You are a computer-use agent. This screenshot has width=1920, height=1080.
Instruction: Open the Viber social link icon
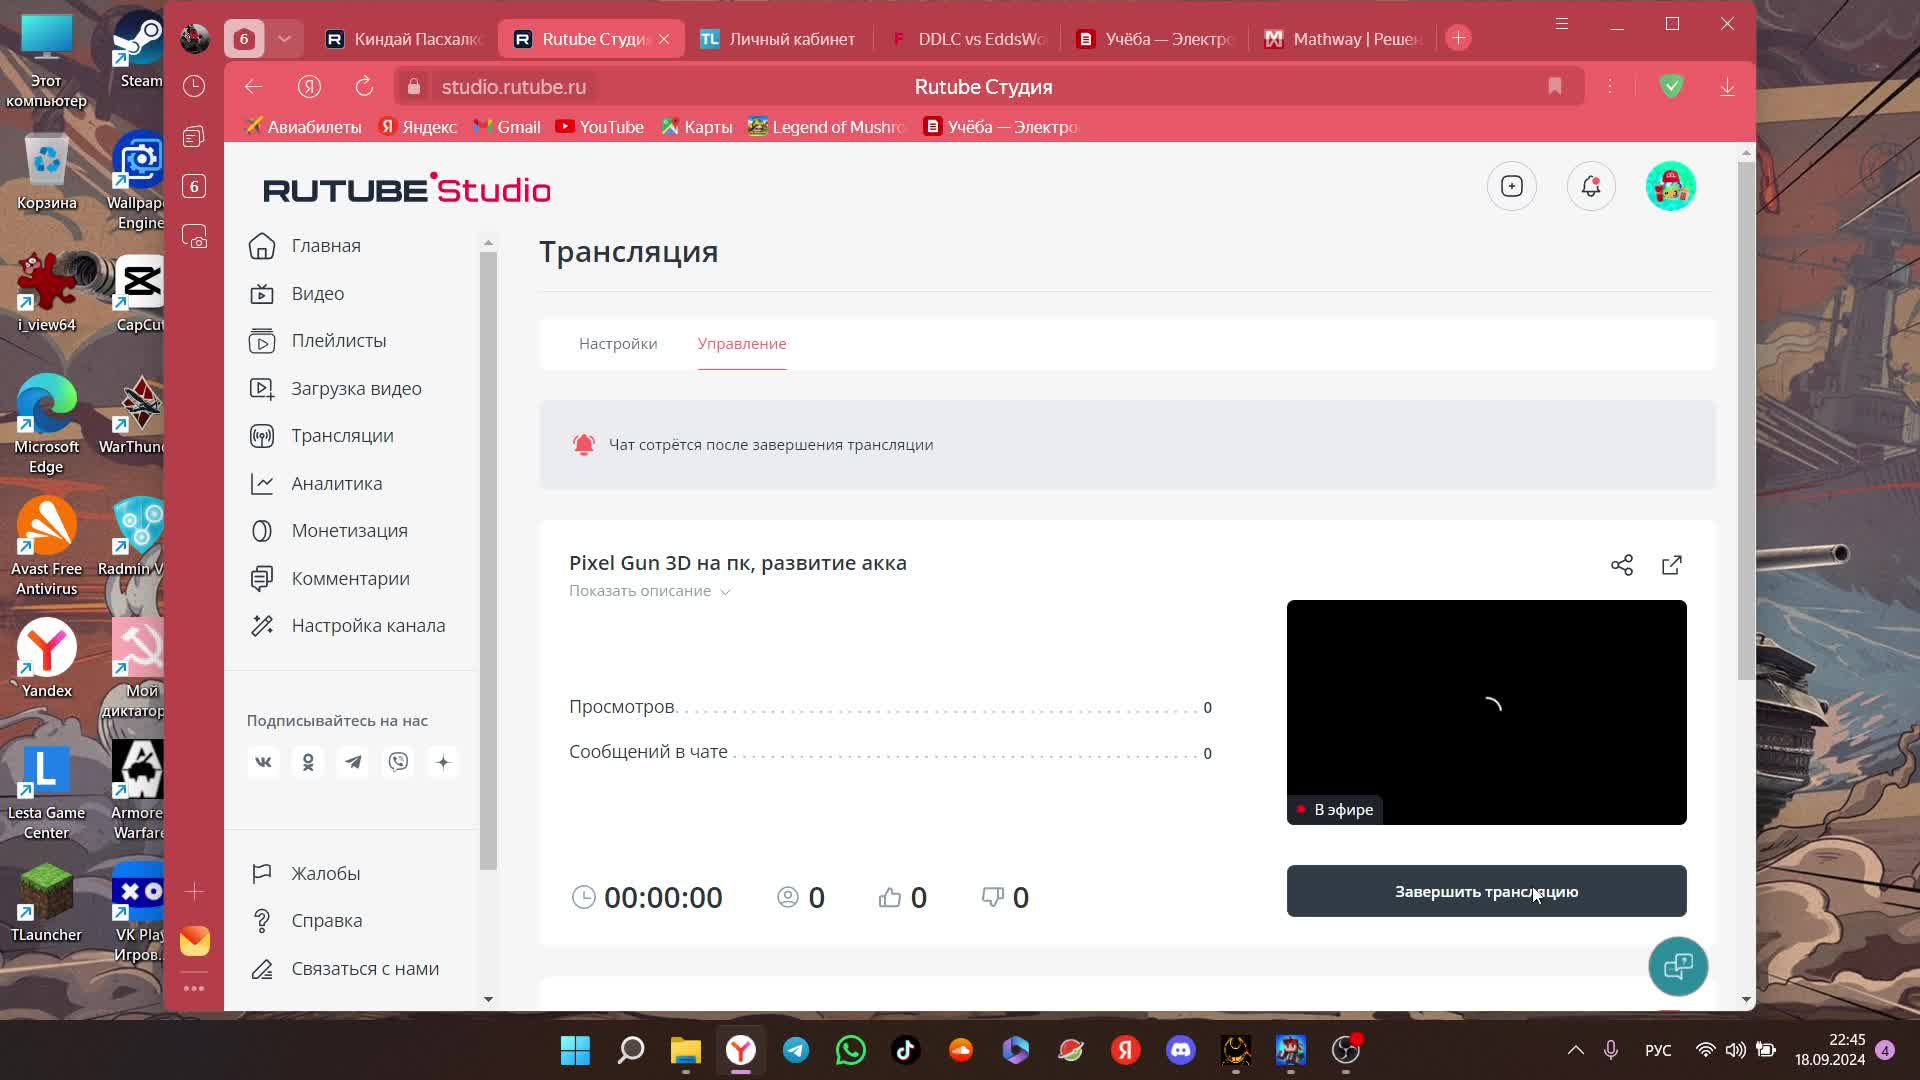(398, 762)
